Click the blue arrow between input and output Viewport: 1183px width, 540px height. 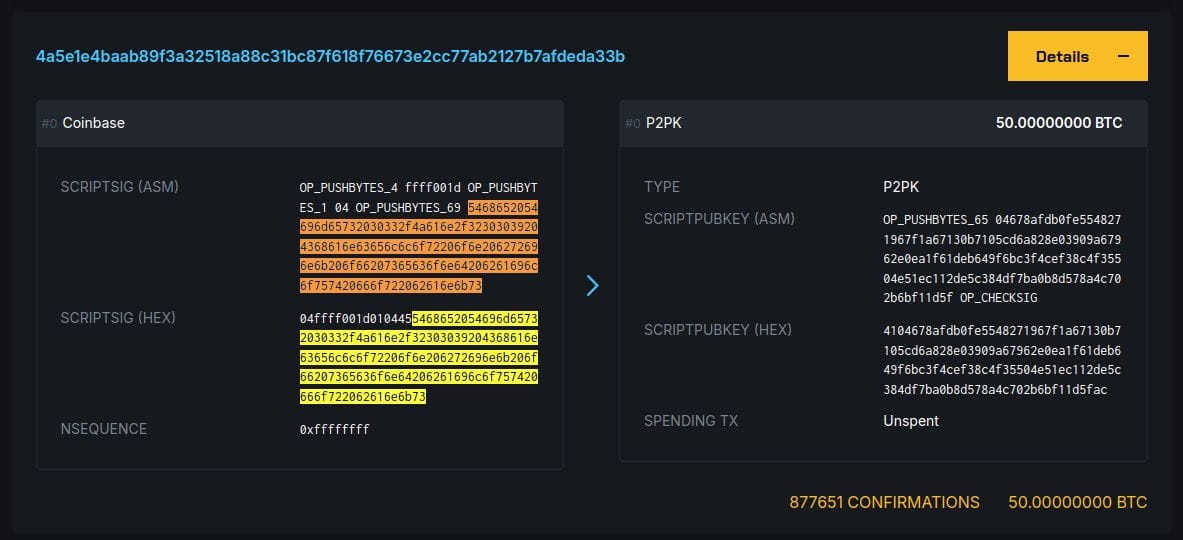[592, 286]
